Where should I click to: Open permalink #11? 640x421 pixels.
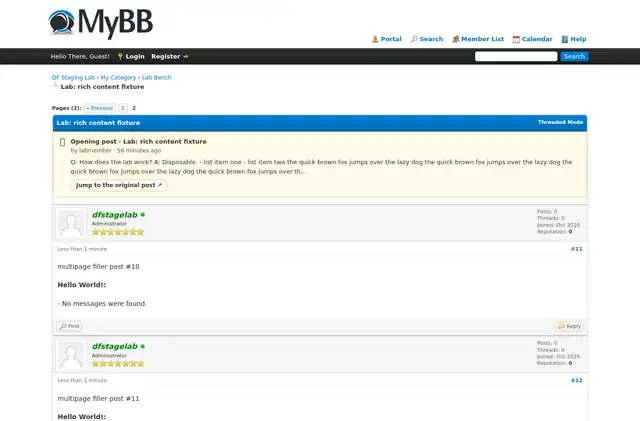[x=576, y=249]
